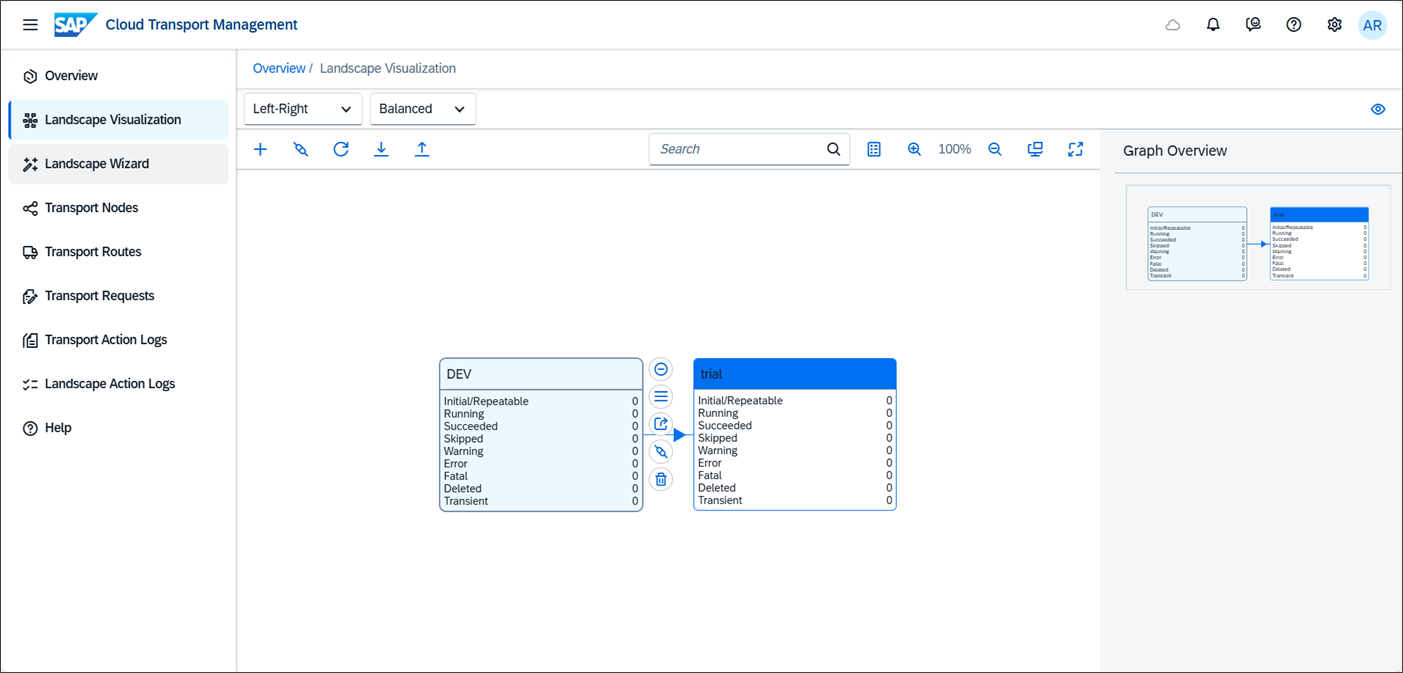1403x673 pixels.
Task: Click Error row in DEV node
Action: tap(541, 464)
